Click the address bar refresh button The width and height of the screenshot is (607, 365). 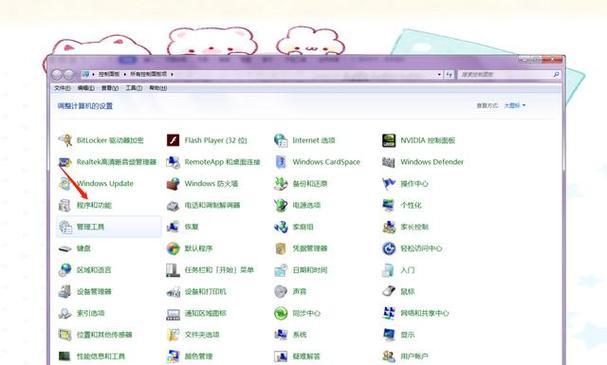tap(449, 74)
